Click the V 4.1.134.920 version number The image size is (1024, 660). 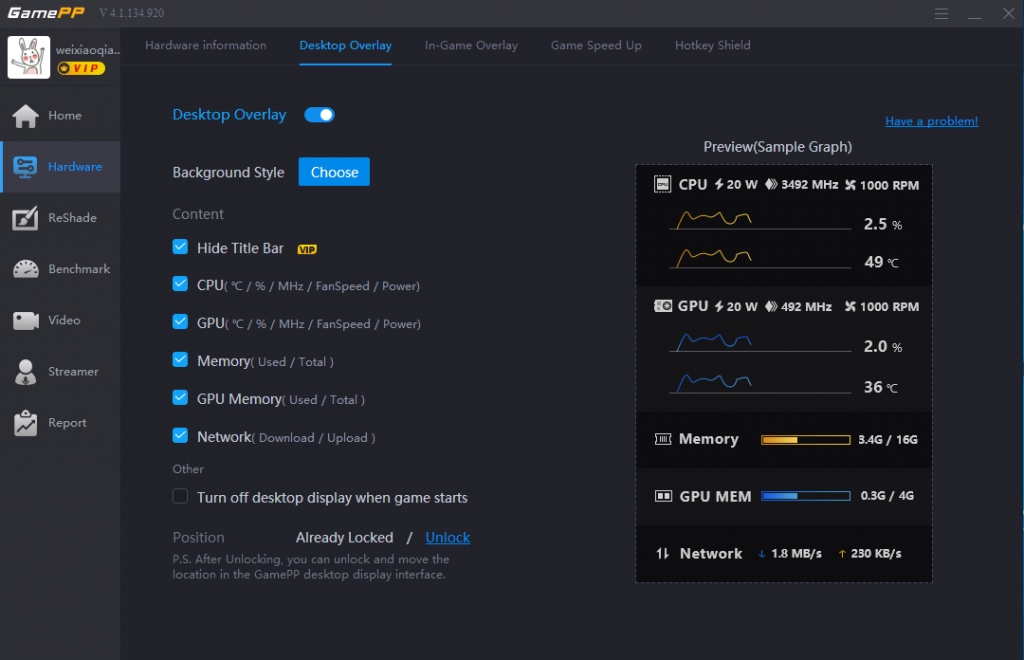coord(132,13)
